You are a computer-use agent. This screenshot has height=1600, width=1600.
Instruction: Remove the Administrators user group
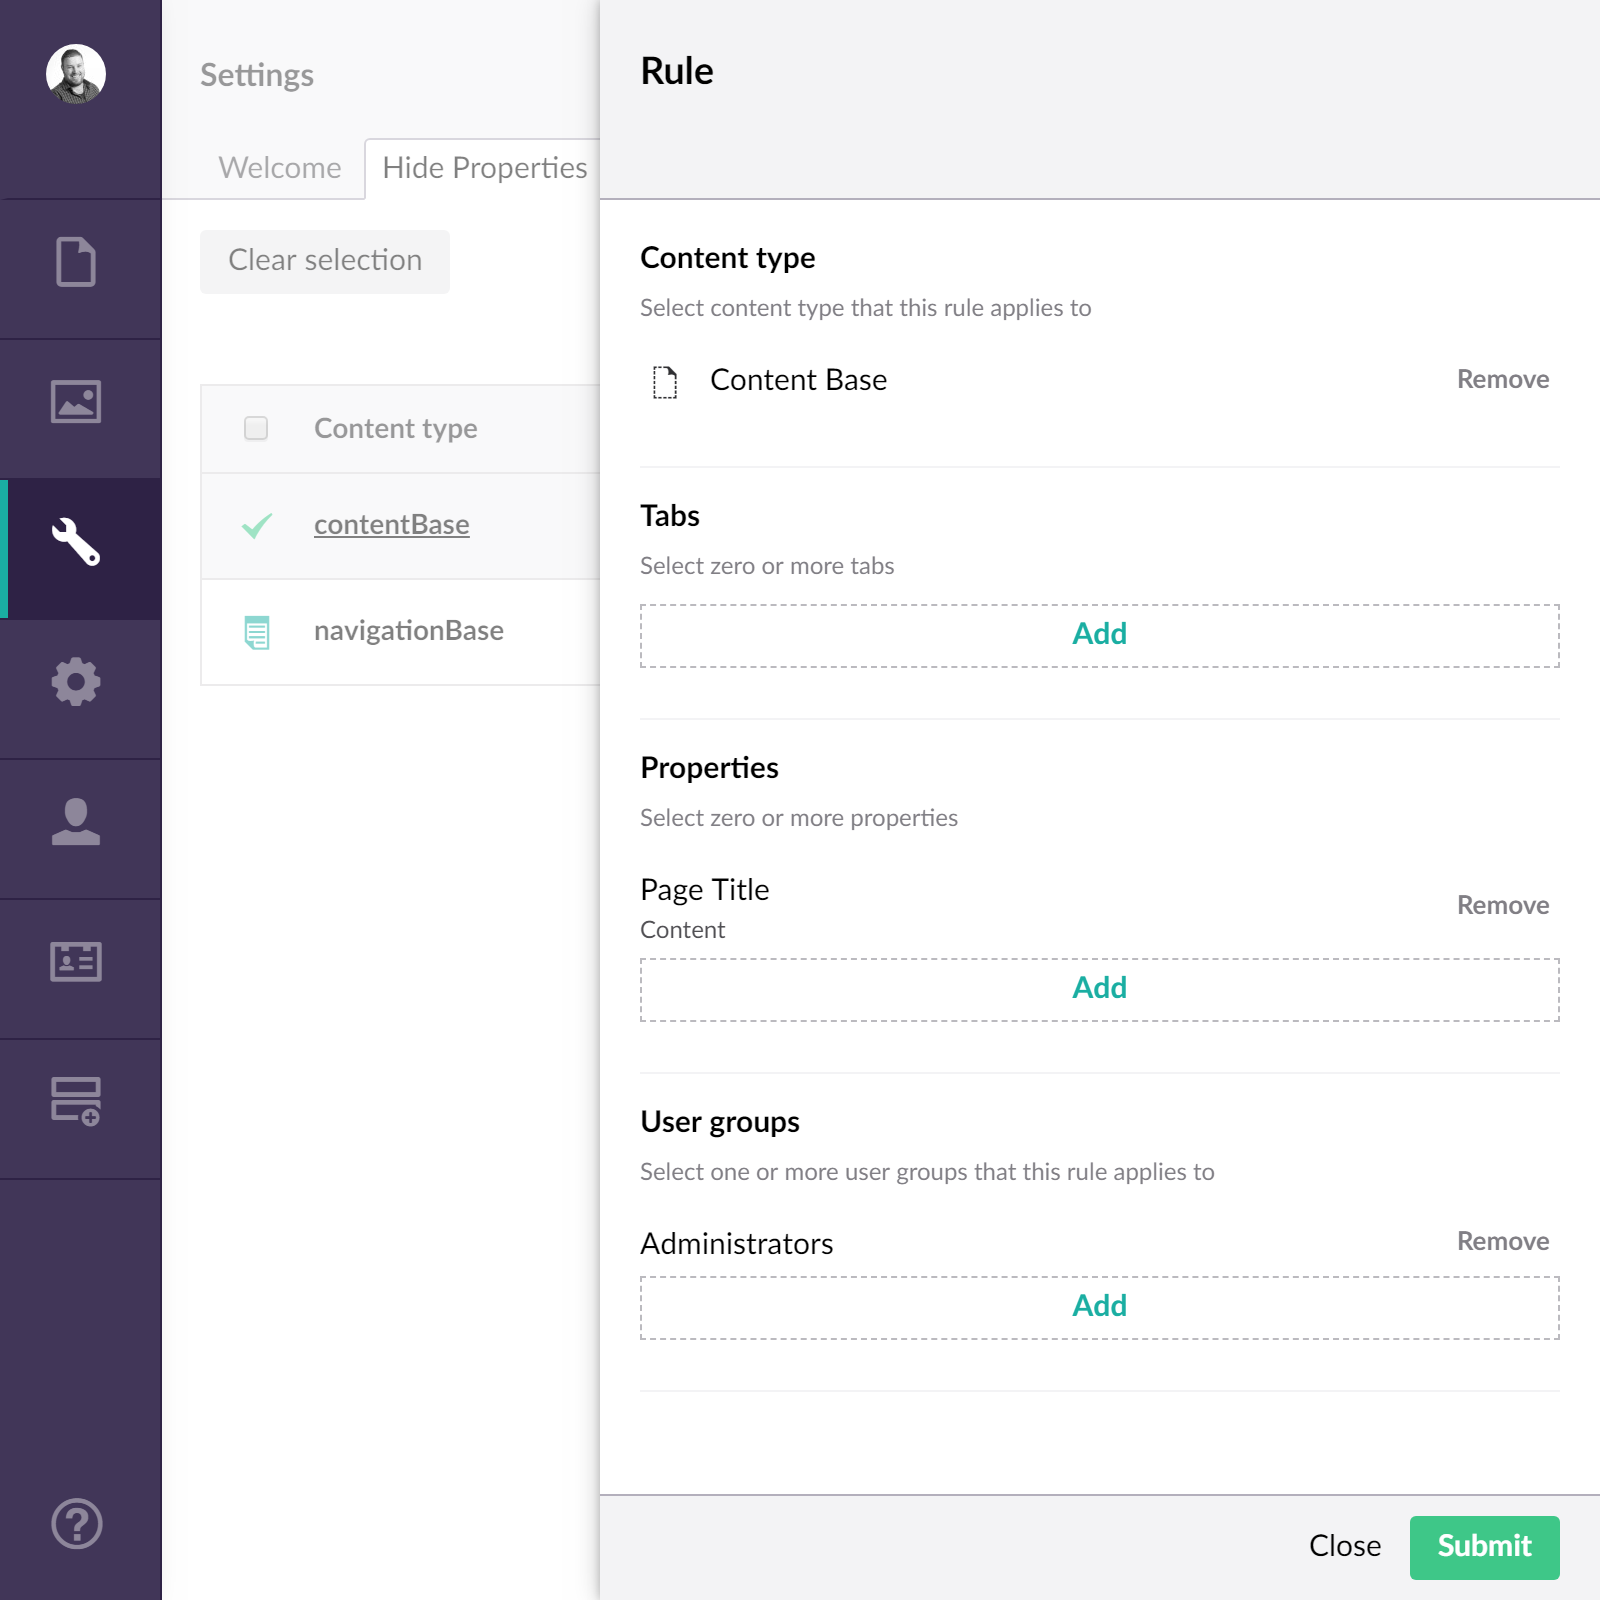pyautogui.click(x=1503, y=1242)
